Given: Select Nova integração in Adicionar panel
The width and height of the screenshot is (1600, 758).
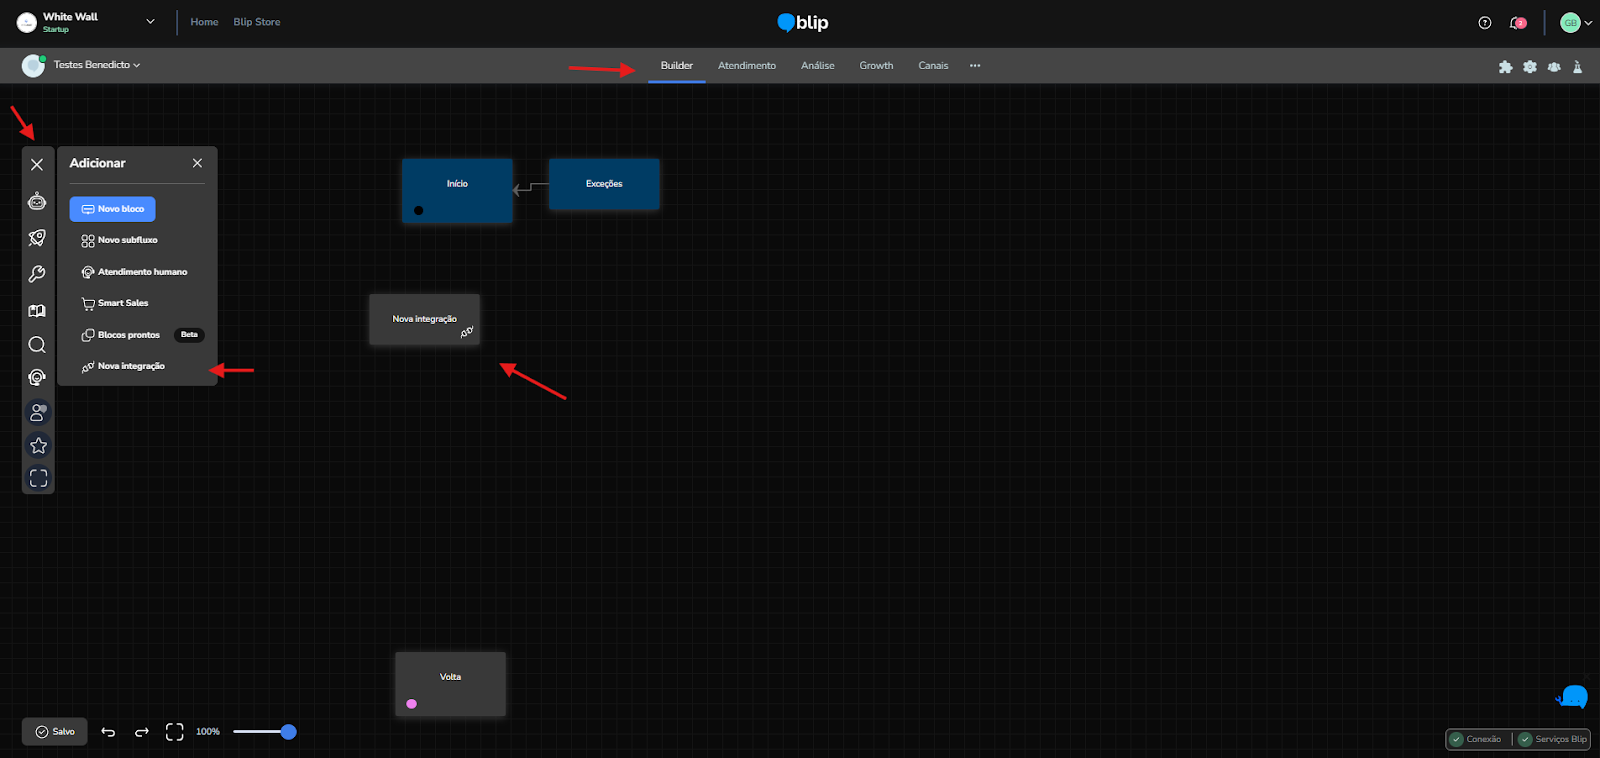Looking at the screenshot, I should point(131,366).
